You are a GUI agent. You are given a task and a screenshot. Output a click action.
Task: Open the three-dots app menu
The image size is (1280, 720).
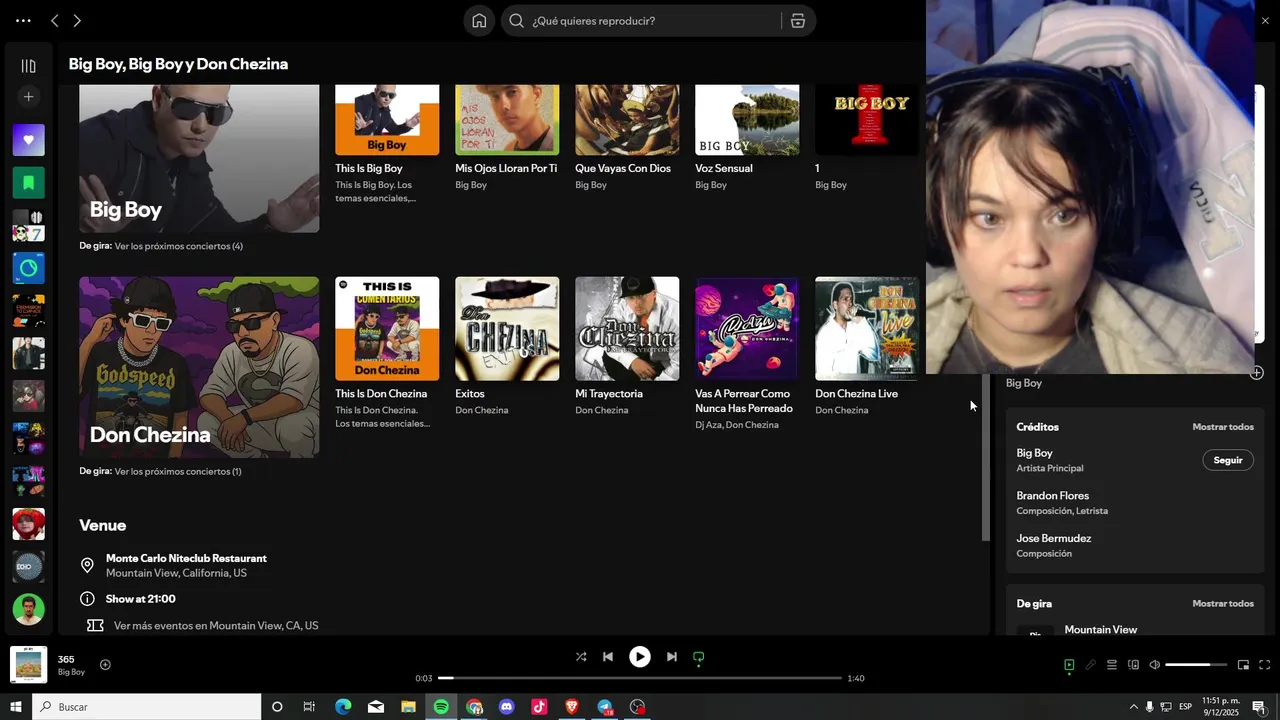pos(23,21)
